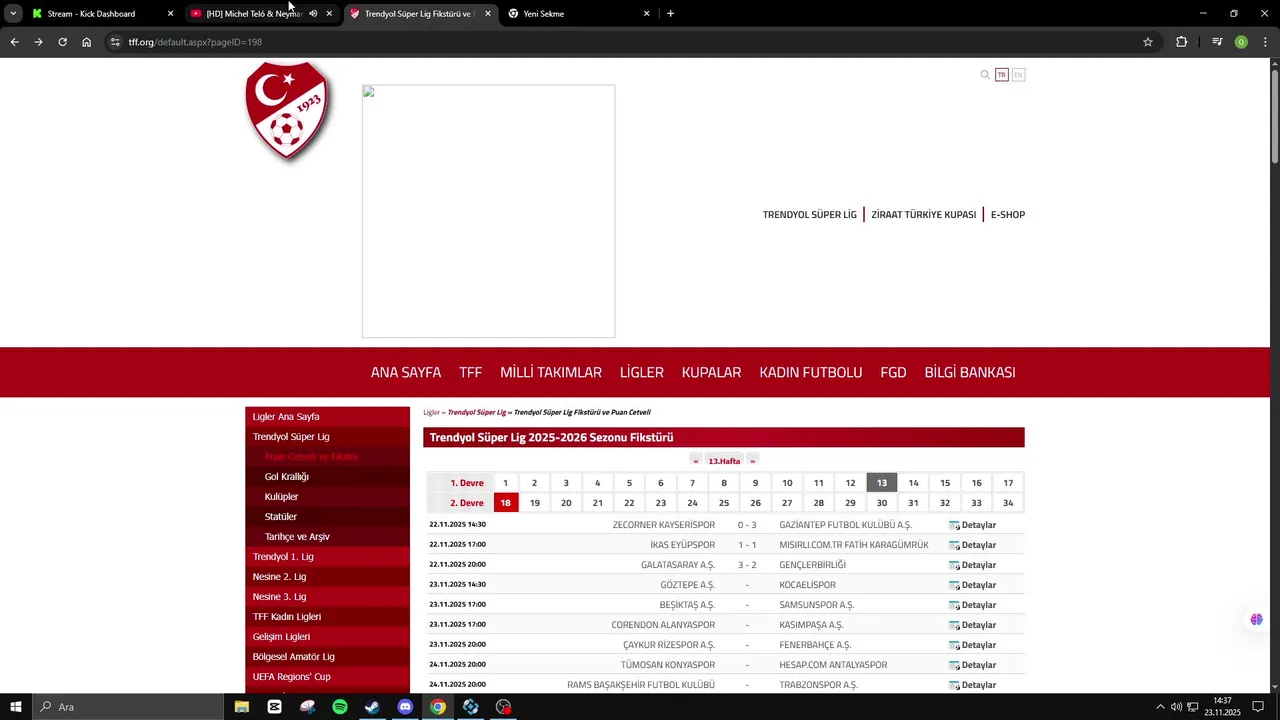Viewport: 1280px width, 720px height.
Task: Click the Ligler breadcrumb link
Action: point(431,412)
